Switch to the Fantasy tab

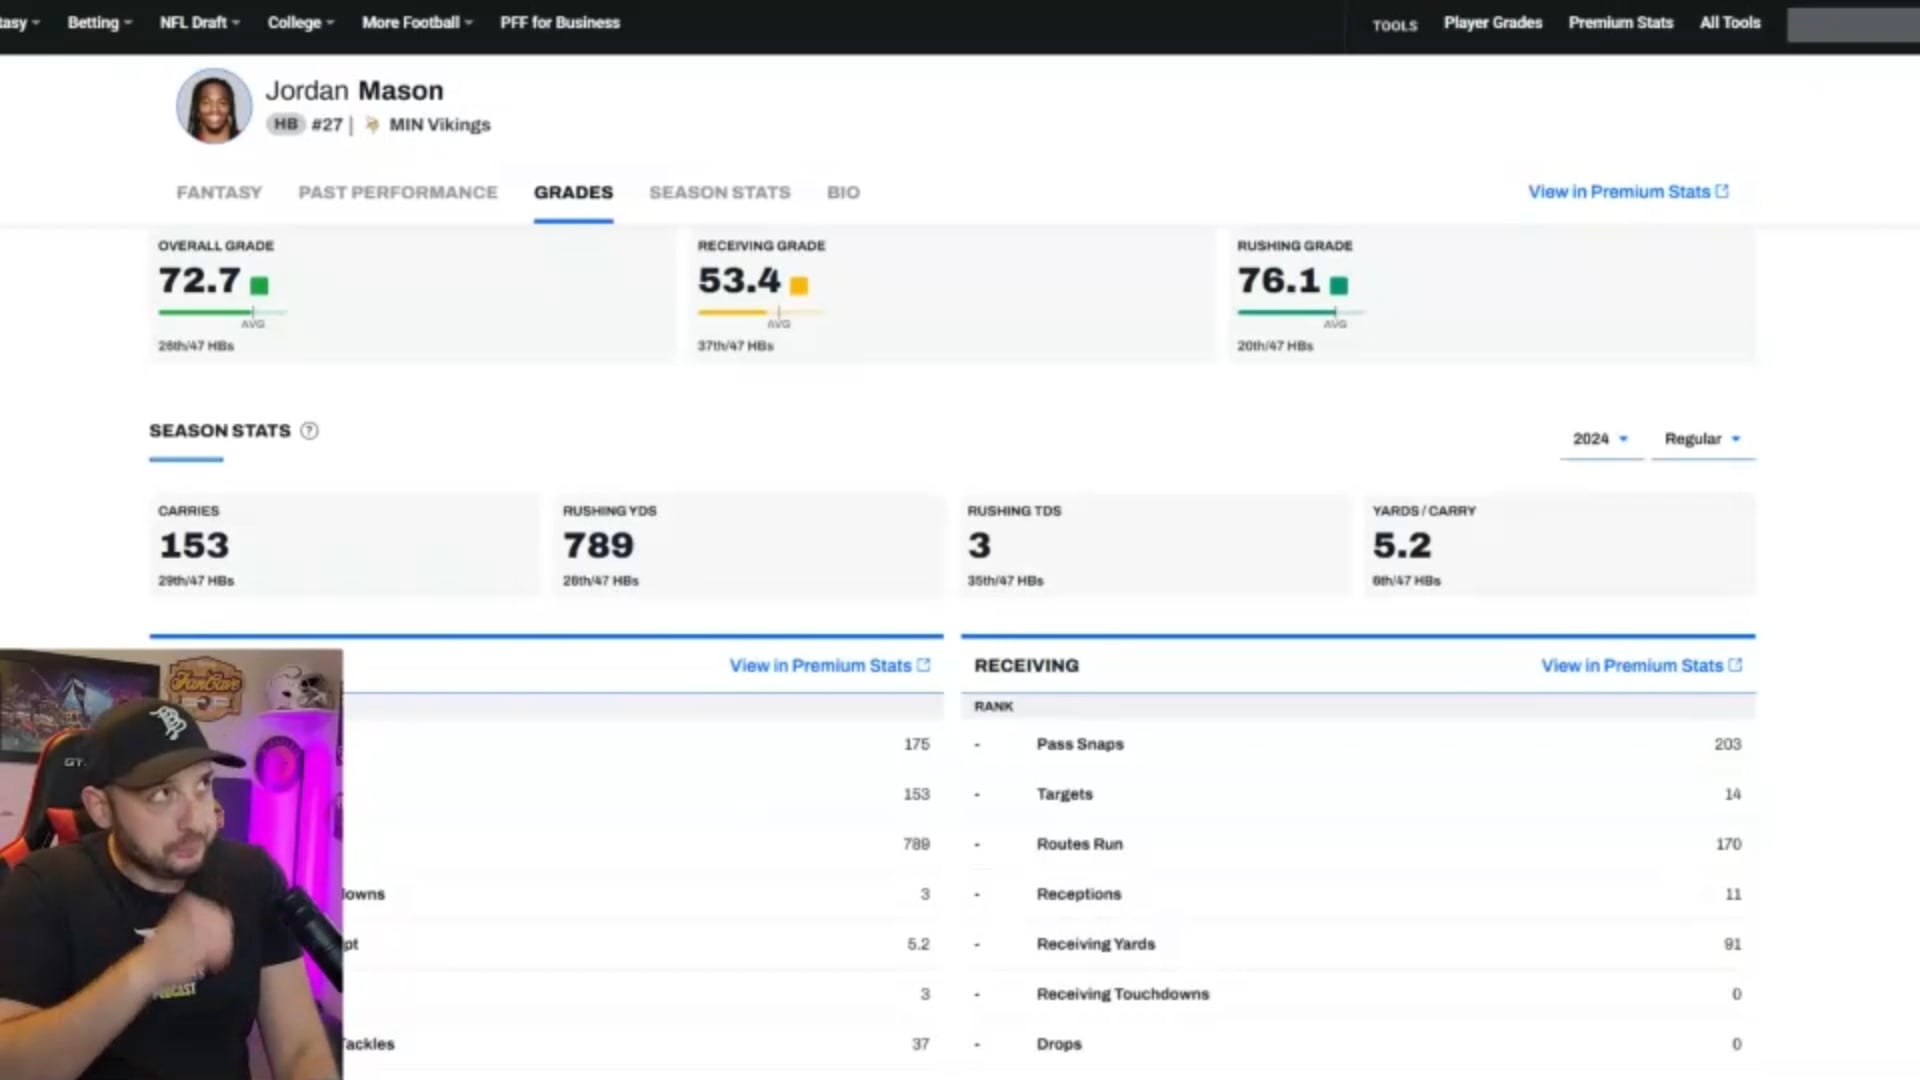[219, 192]
